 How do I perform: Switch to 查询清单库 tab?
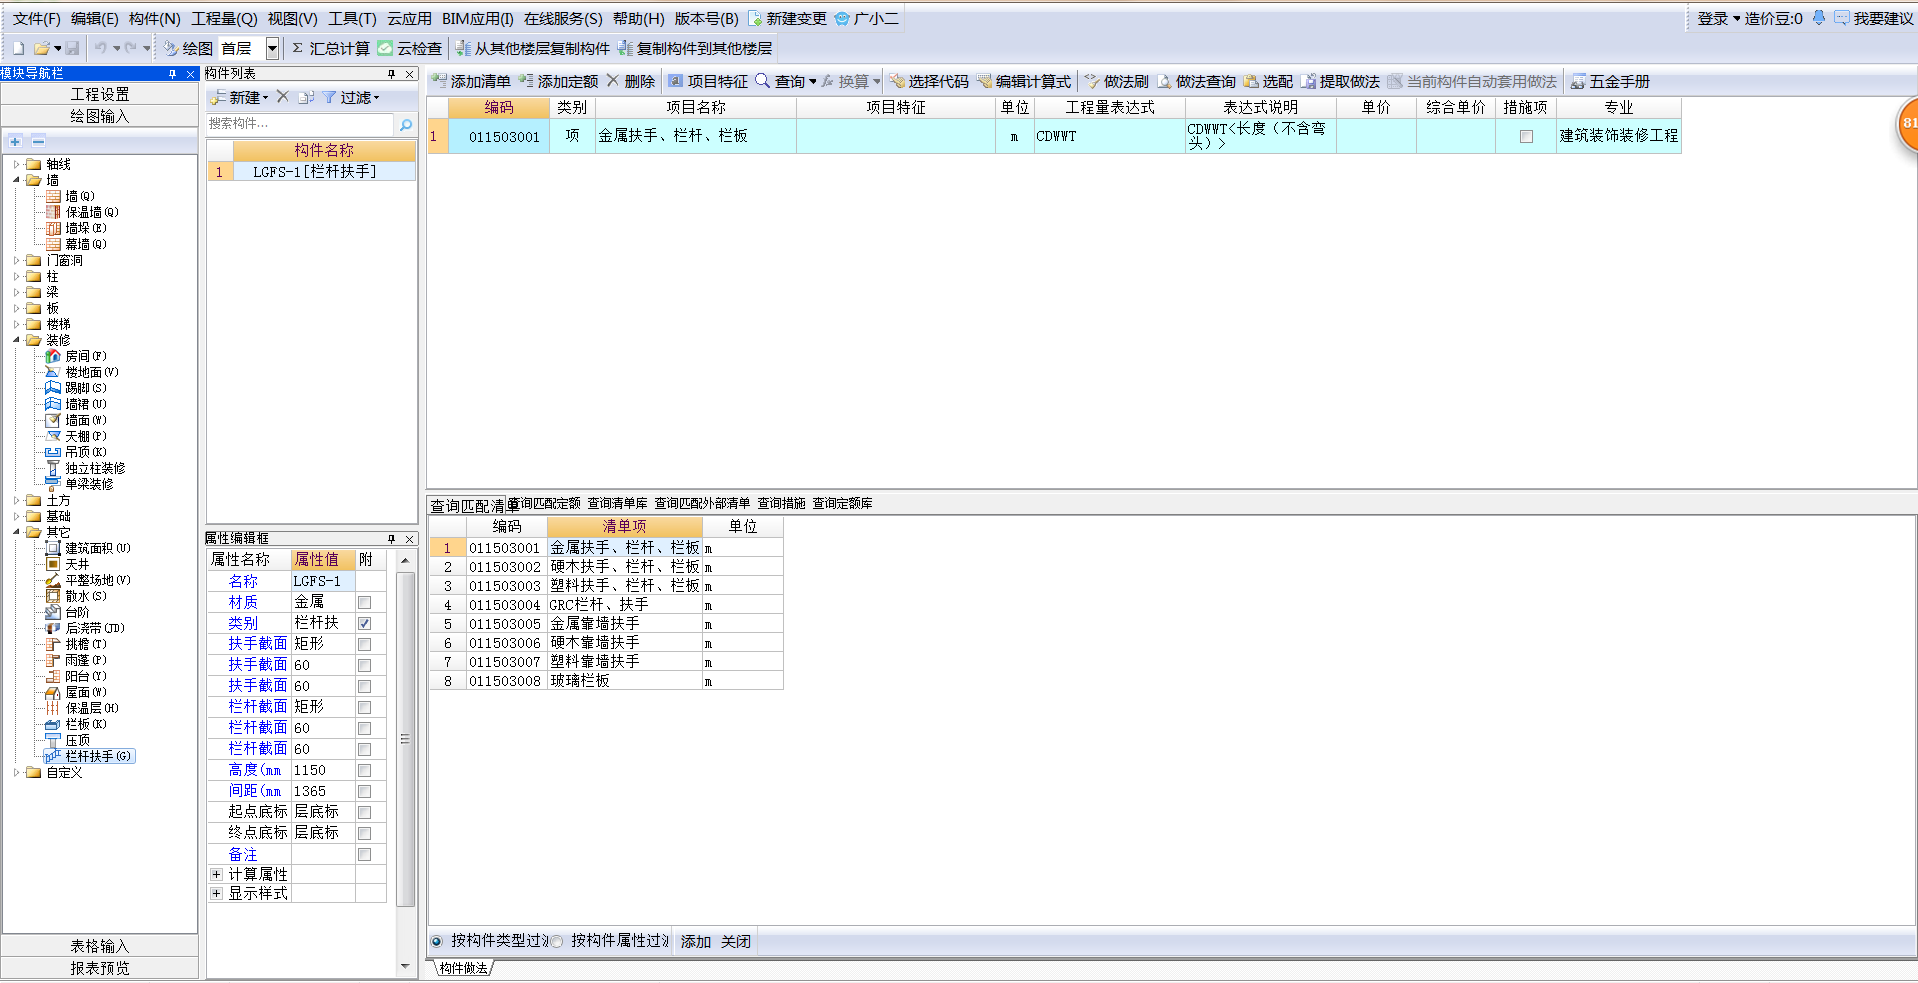click(617, 503)
